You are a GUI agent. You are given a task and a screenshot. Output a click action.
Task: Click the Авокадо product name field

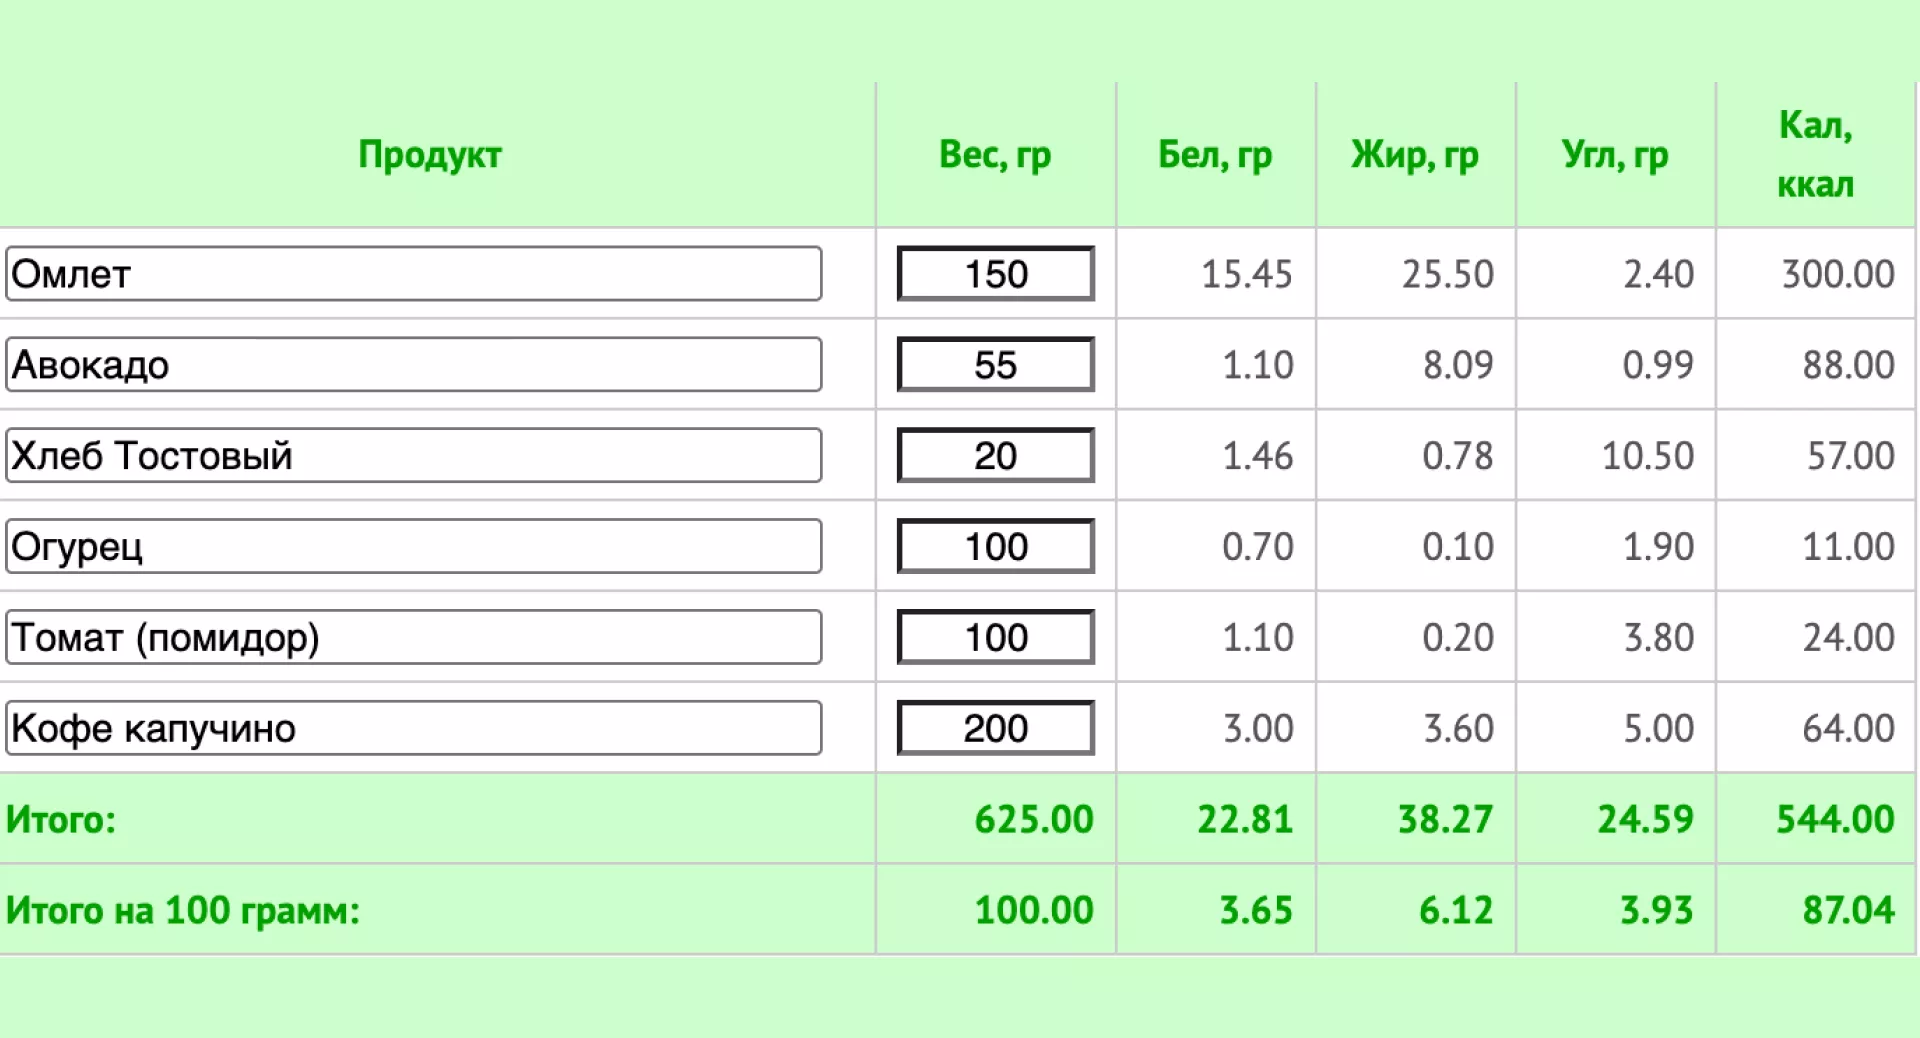414,365
